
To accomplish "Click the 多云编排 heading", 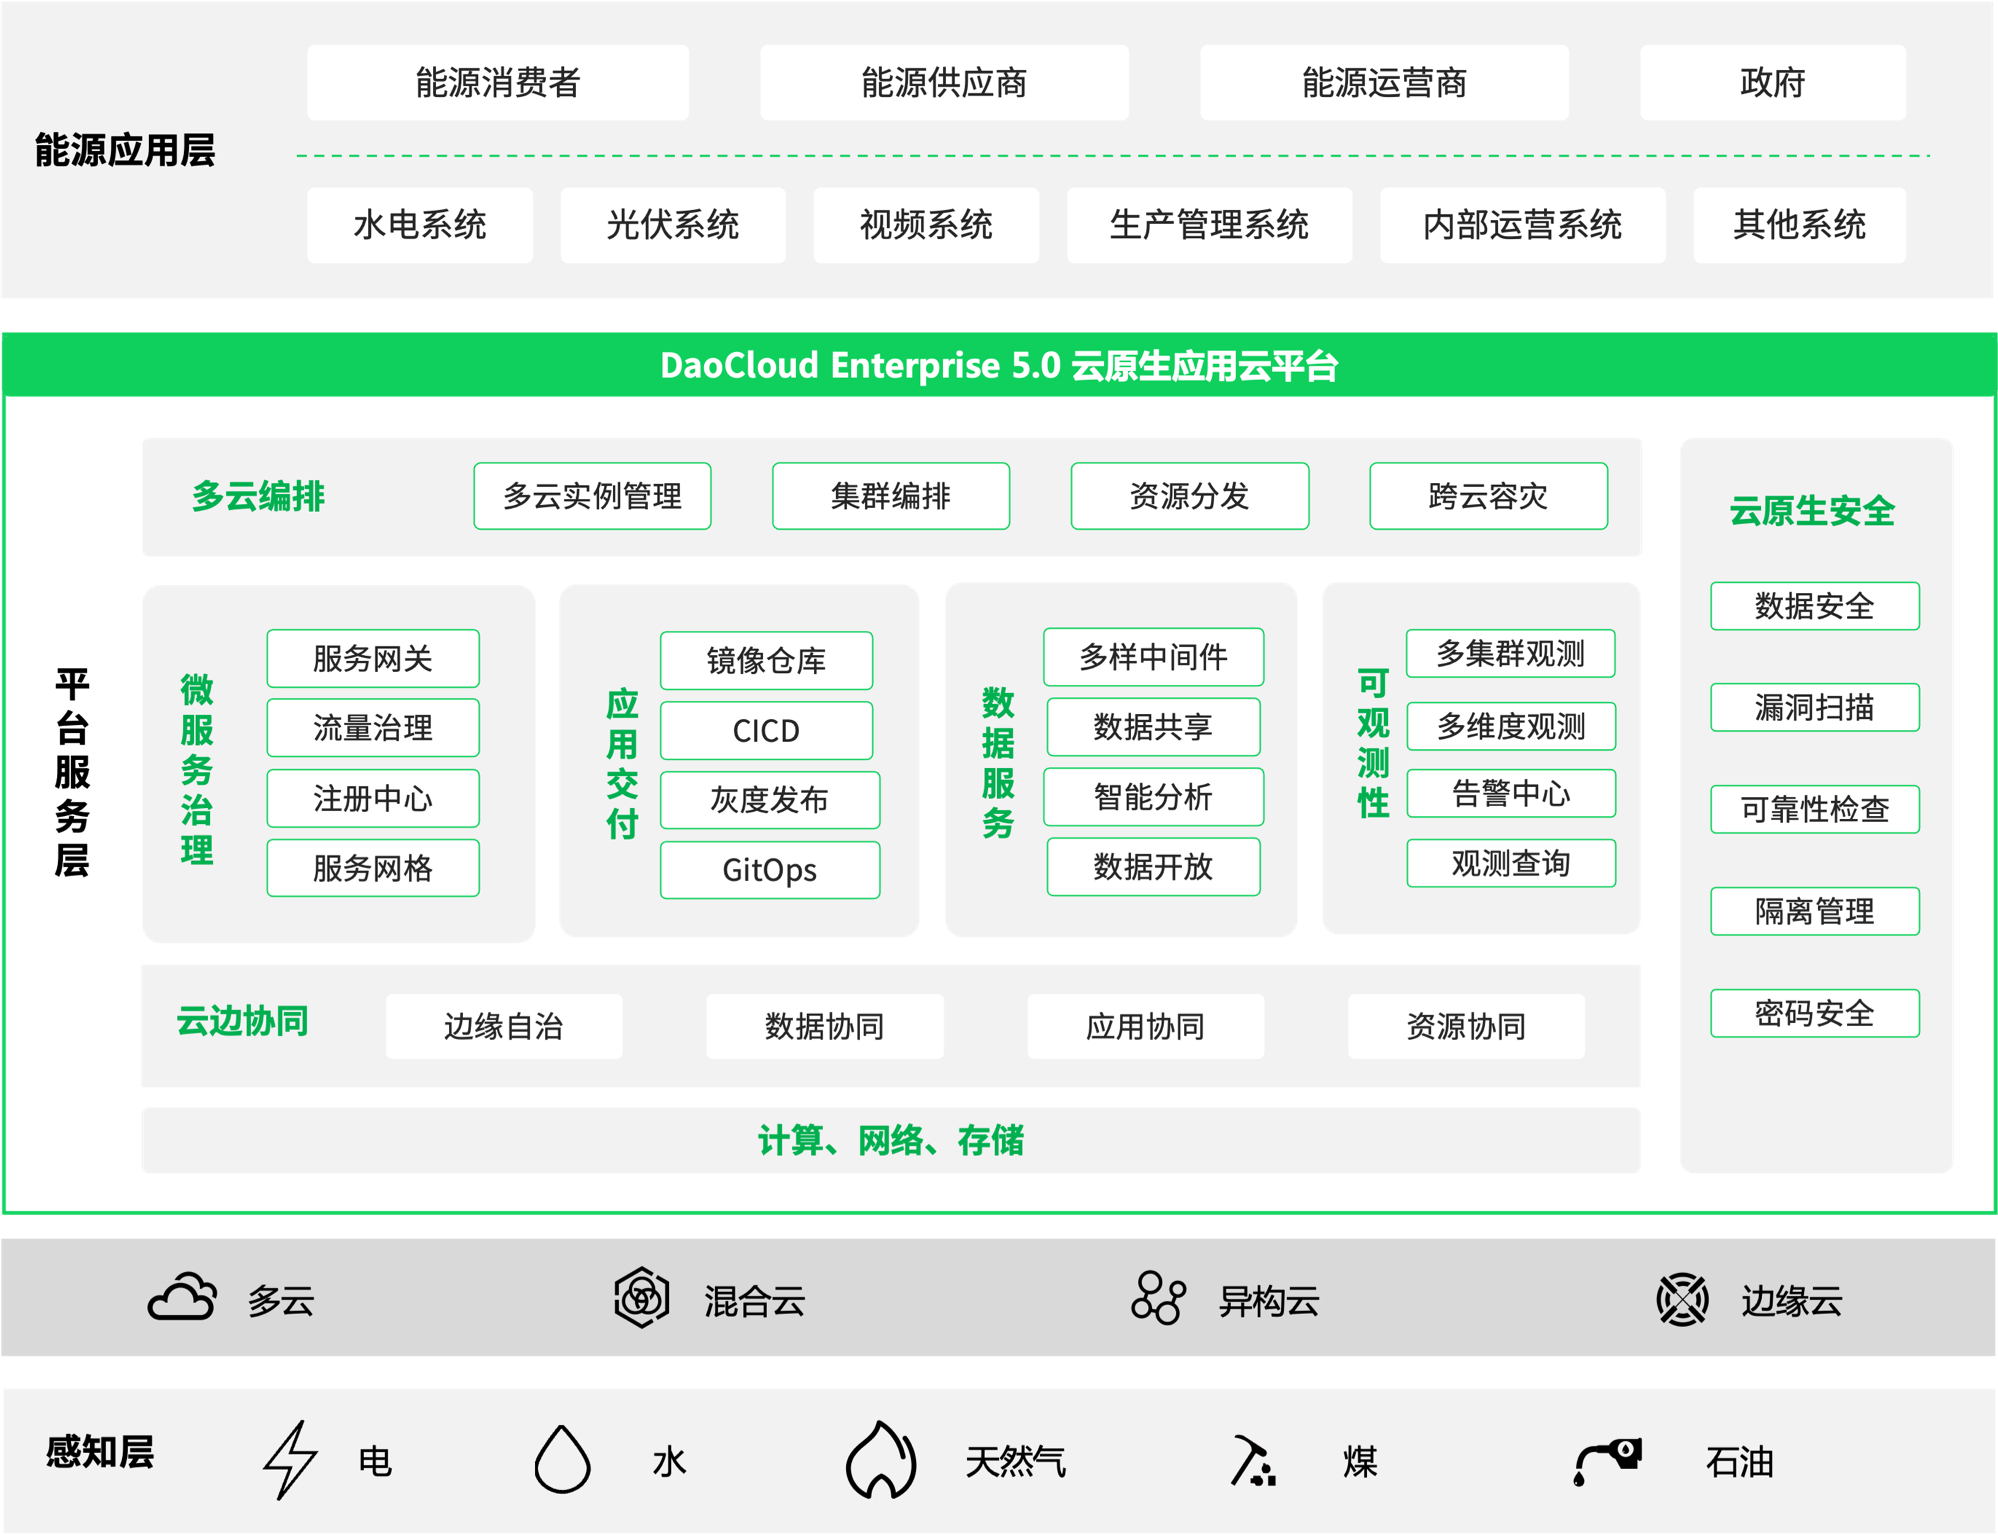I will (x=258, y=496).
